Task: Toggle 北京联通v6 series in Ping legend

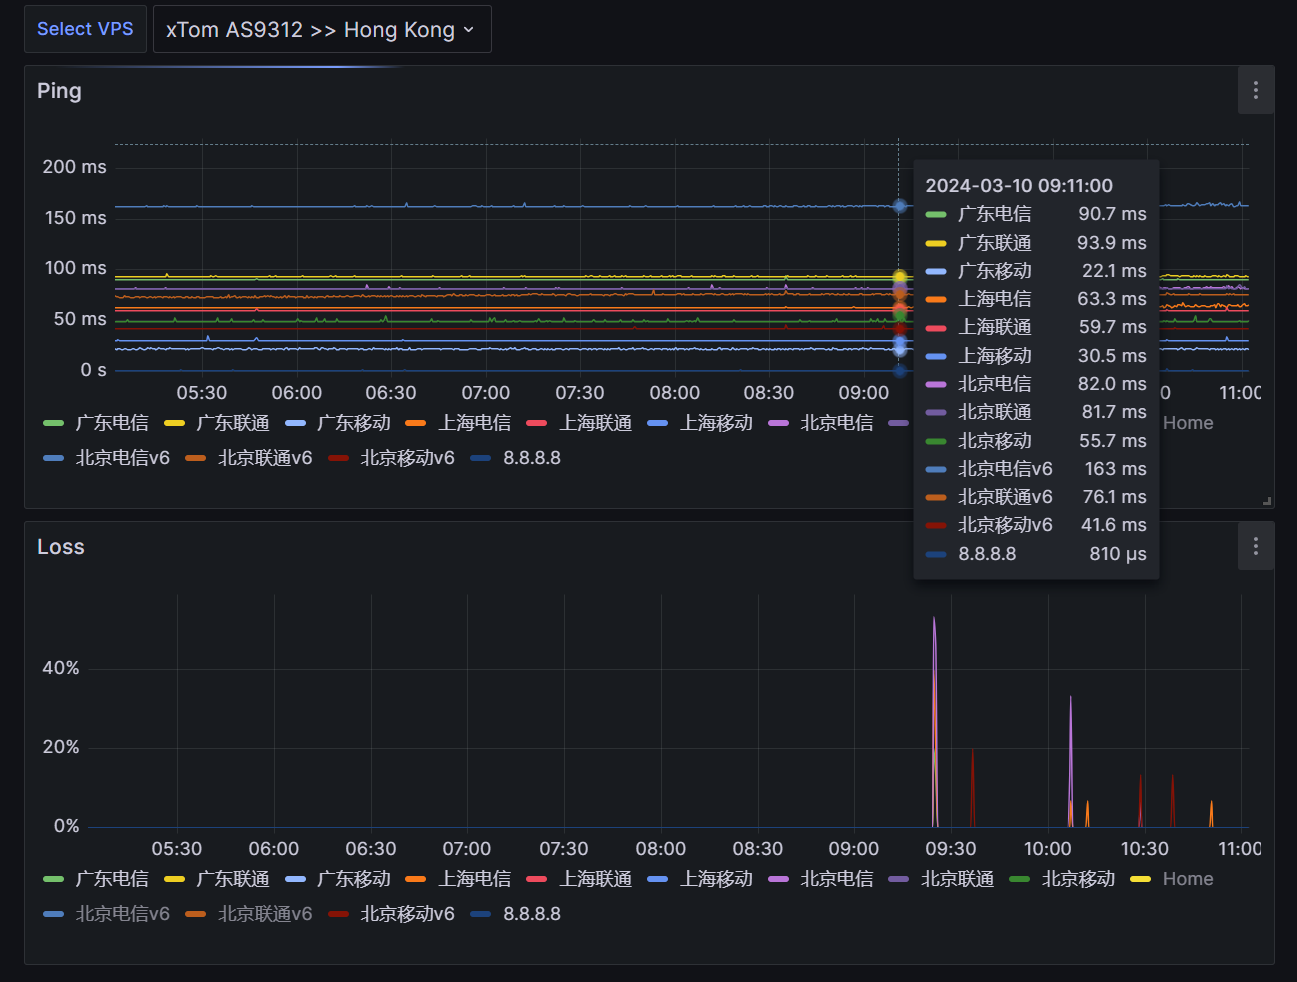Action: click(x=265, y=458)
